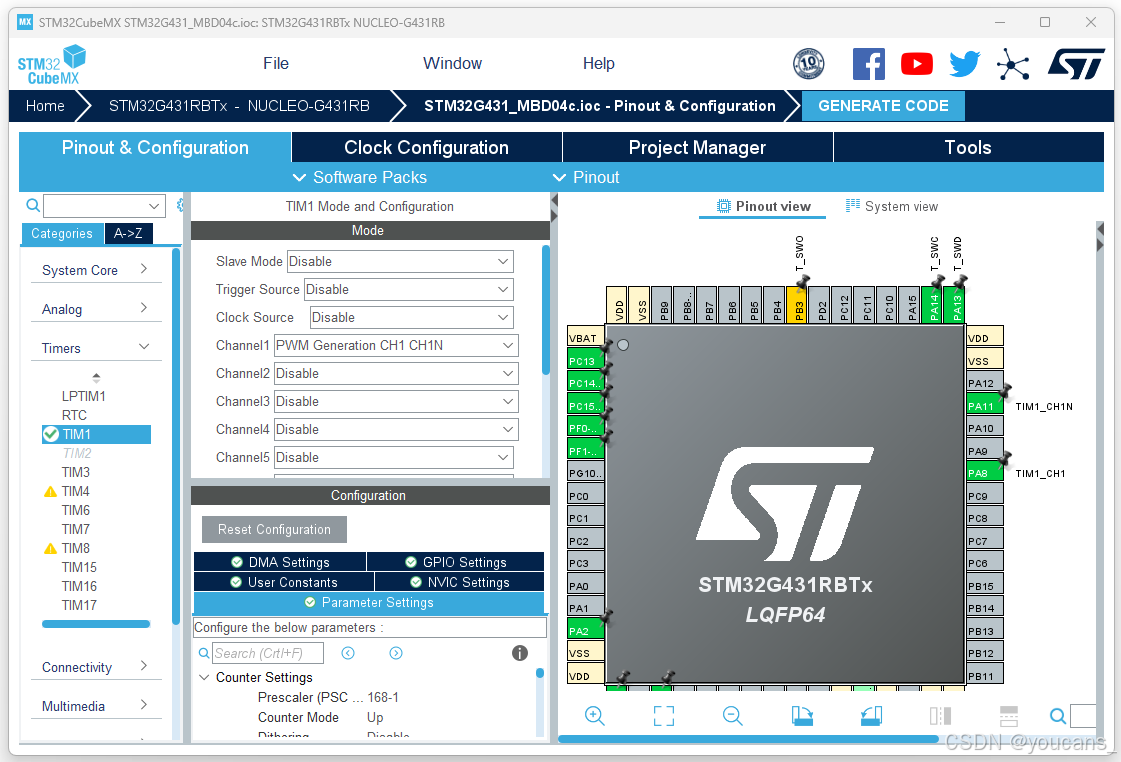Expand the Connectivity category

click(96, 667)
